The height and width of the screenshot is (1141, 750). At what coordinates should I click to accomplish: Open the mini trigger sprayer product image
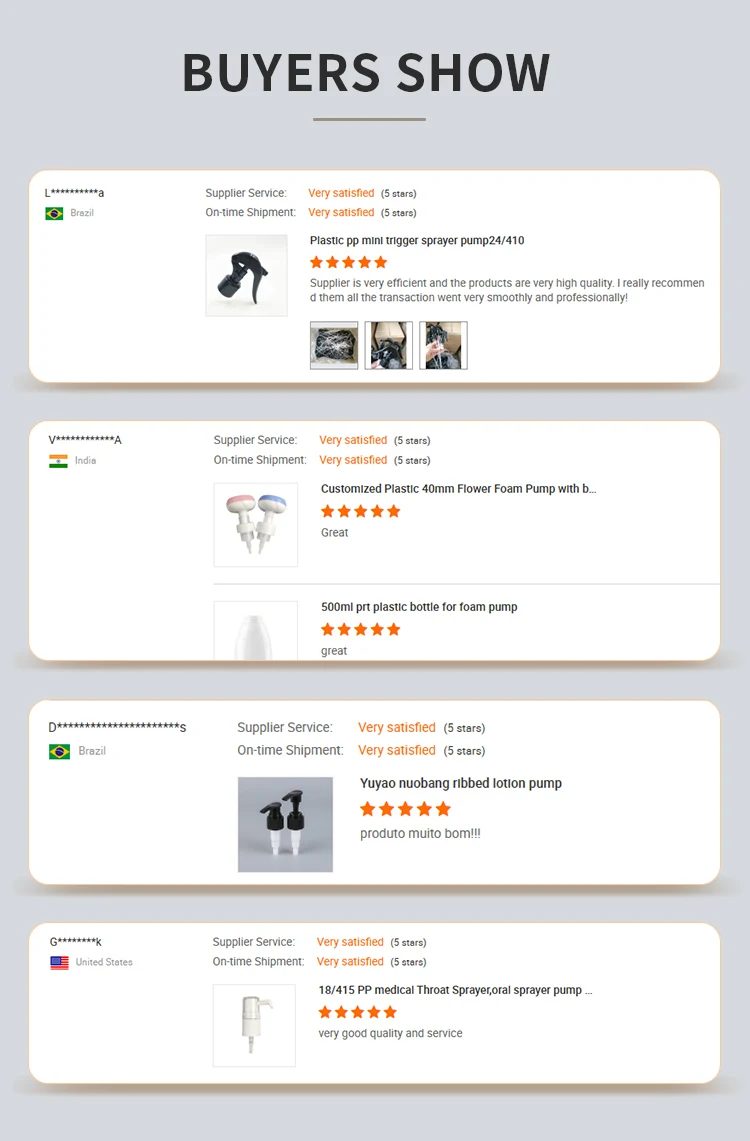tap(247, 275)
